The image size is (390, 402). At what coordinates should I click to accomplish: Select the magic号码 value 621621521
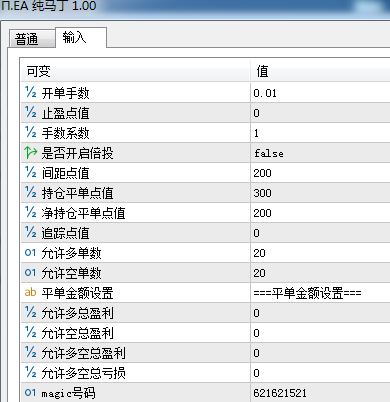[321, 393]
